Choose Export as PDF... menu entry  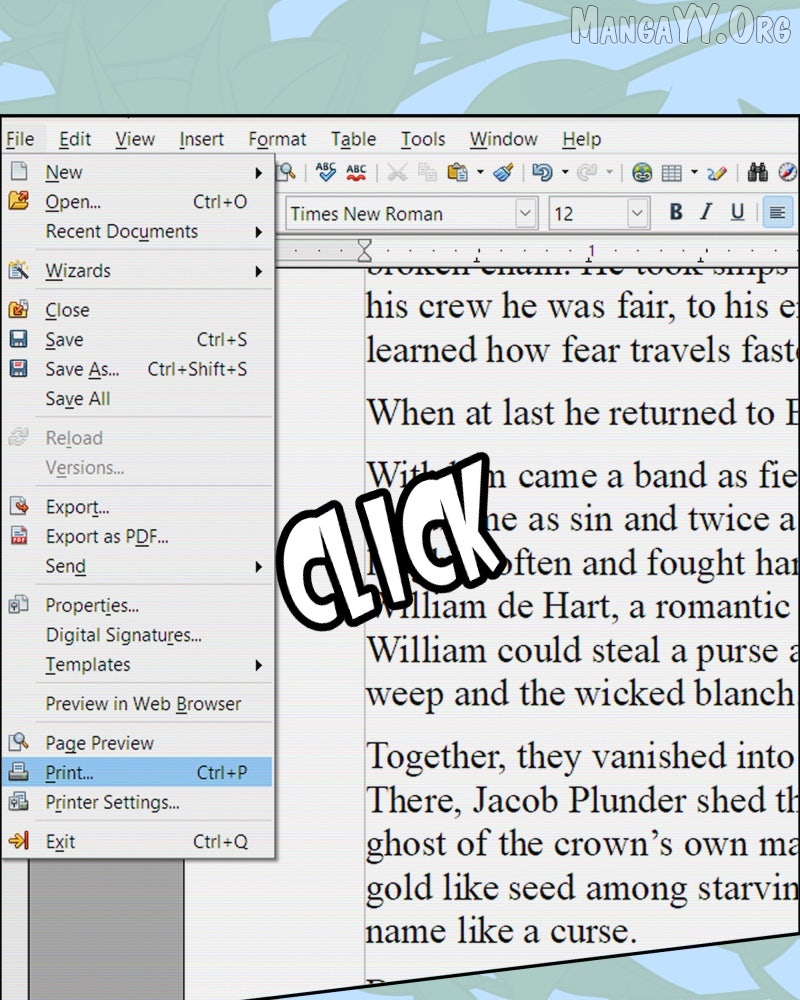point(107,537)
